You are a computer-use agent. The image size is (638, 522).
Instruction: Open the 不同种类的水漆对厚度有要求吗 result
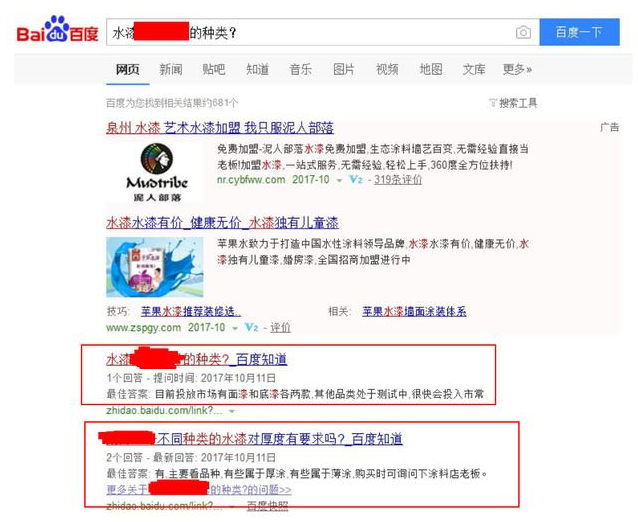click(x=251, y=439)
